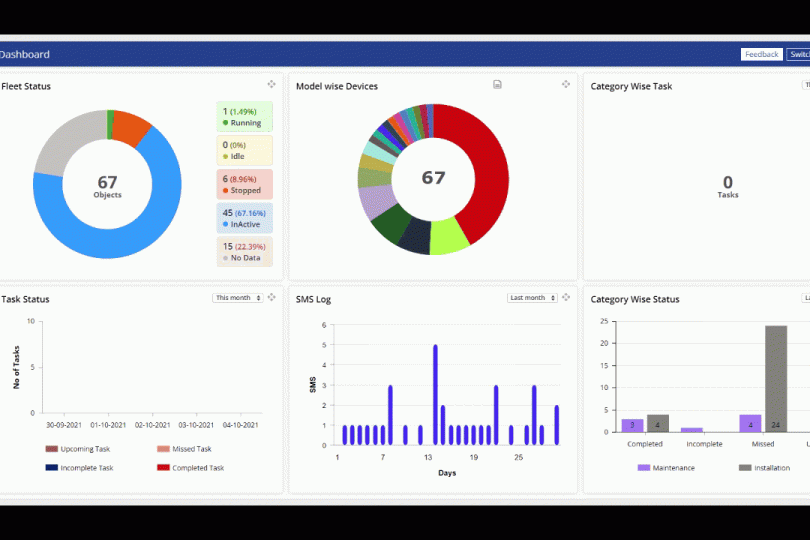Click the Task Status widget move icon

(x=271, y=298)
